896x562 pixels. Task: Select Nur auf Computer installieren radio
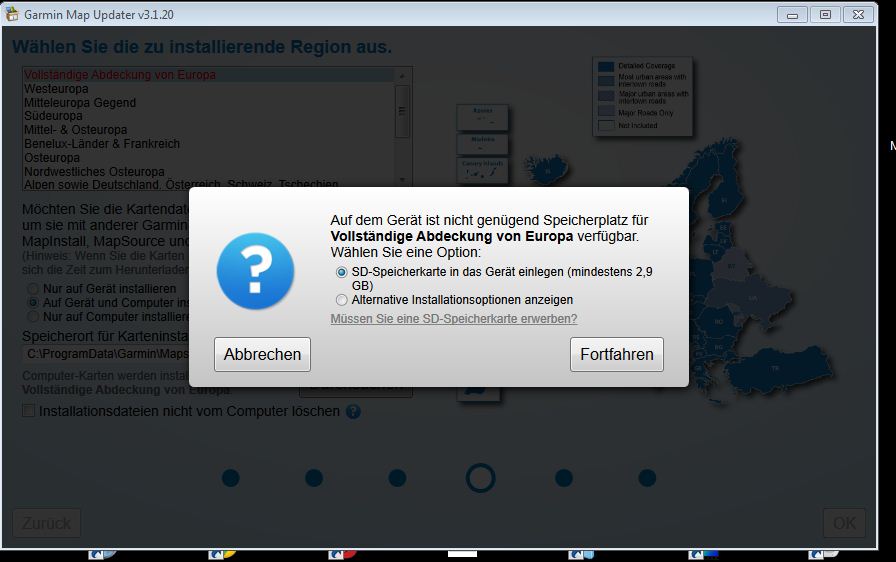click(x=33, y=316)
